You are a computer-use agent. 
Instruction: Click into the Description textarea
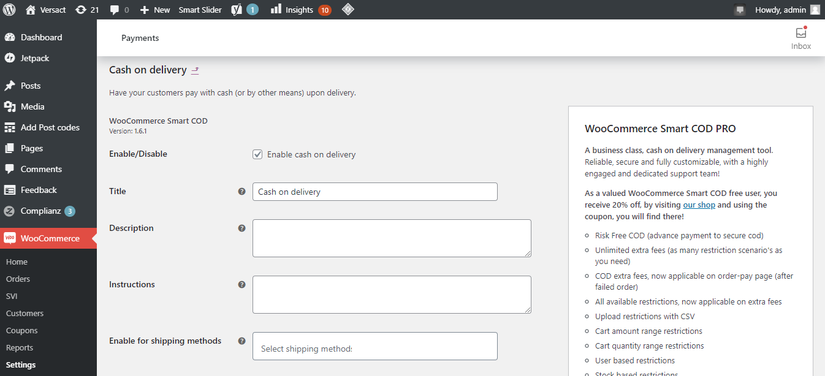[391, 238]
